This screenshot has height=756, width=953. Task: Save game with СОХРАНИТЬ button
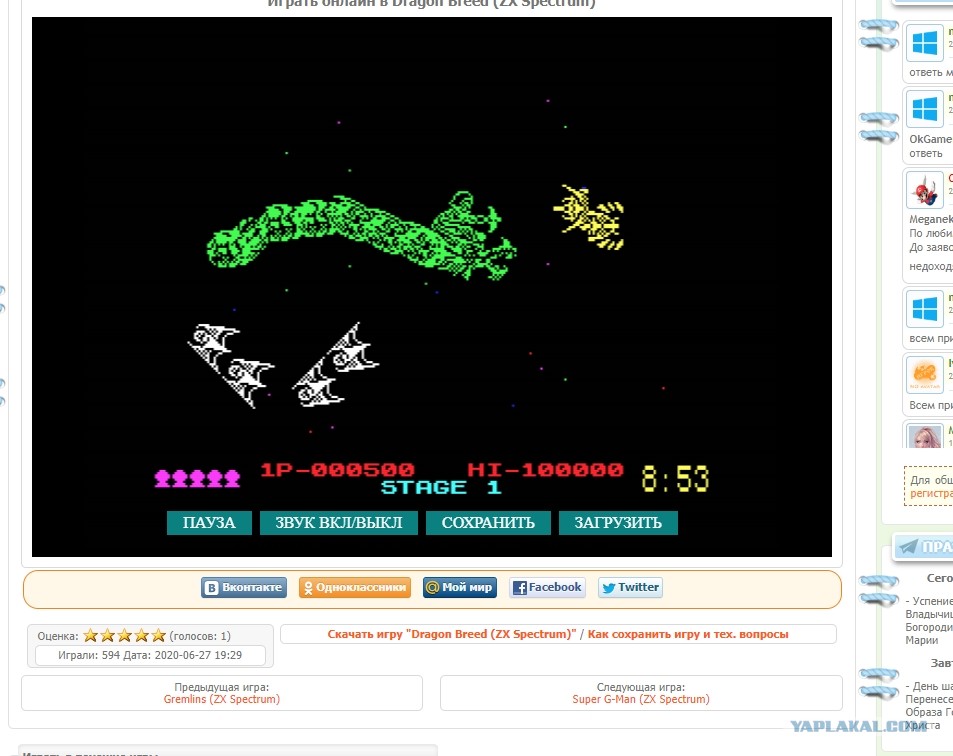pyautogui.click(x=488, y=523)
